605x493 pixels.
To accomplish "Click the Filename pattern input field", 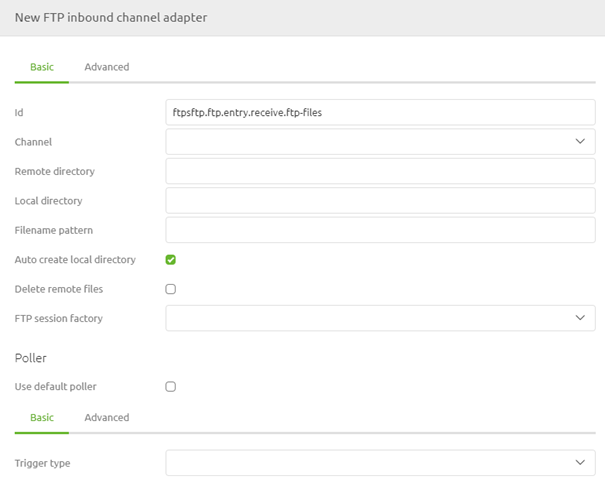I will (380, 230).
